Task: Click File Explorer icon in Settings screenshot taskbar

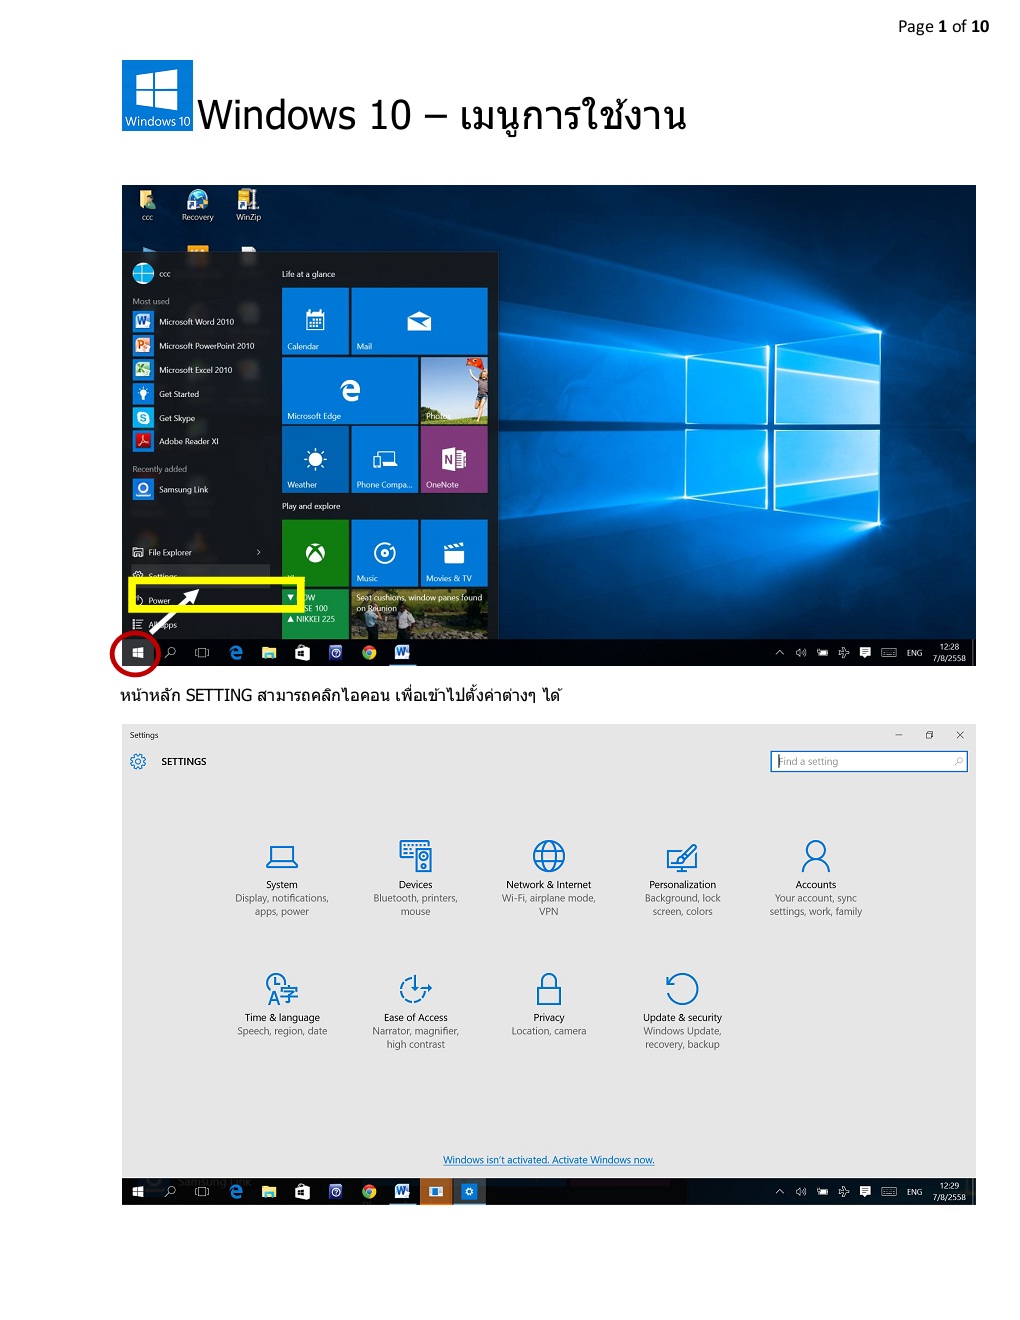Action: pyautogui.click(x=269, y=1192)
